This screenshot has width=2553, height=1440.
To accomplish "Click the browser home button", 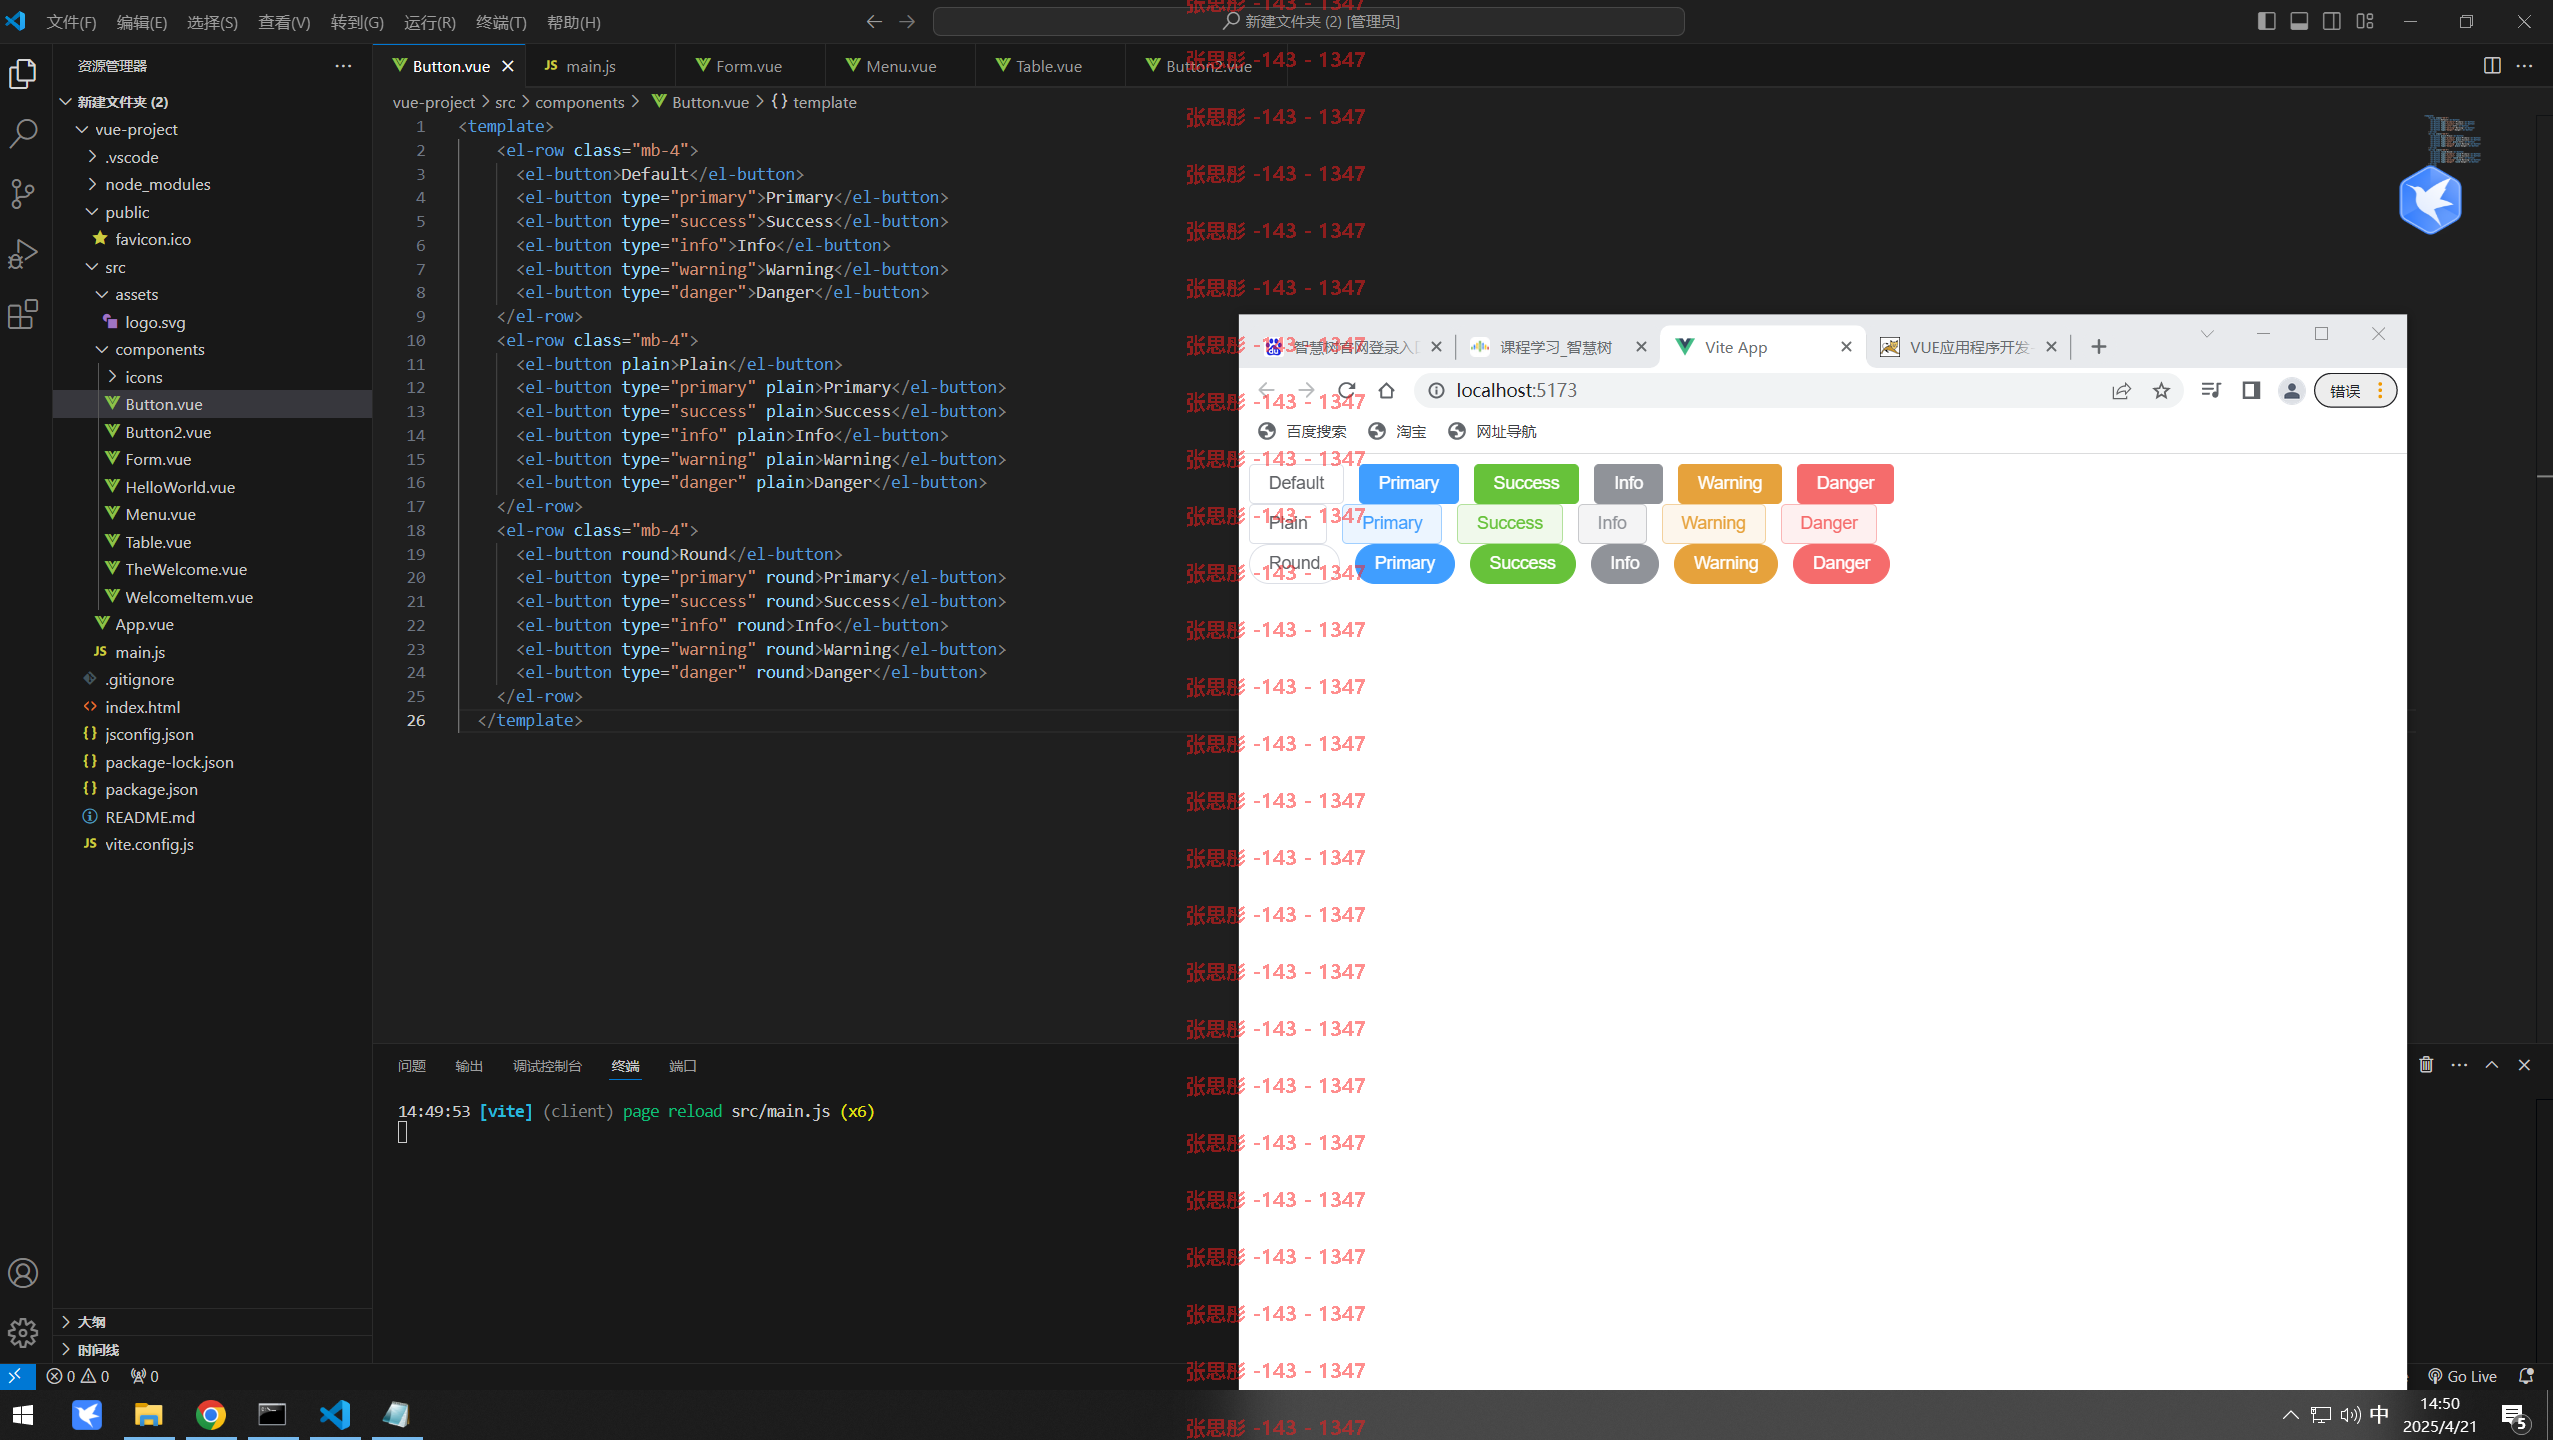I will (x=1386, y=390).
